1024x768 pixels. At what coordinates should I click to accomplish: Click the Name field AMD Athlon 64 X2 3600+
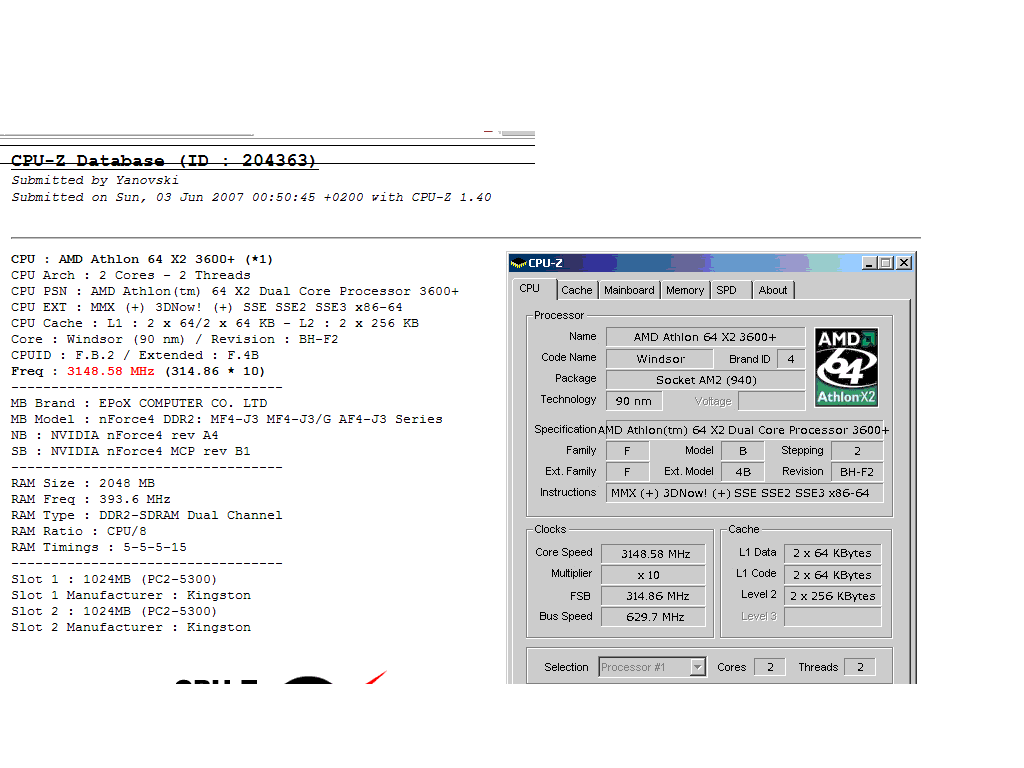point(705,337)
